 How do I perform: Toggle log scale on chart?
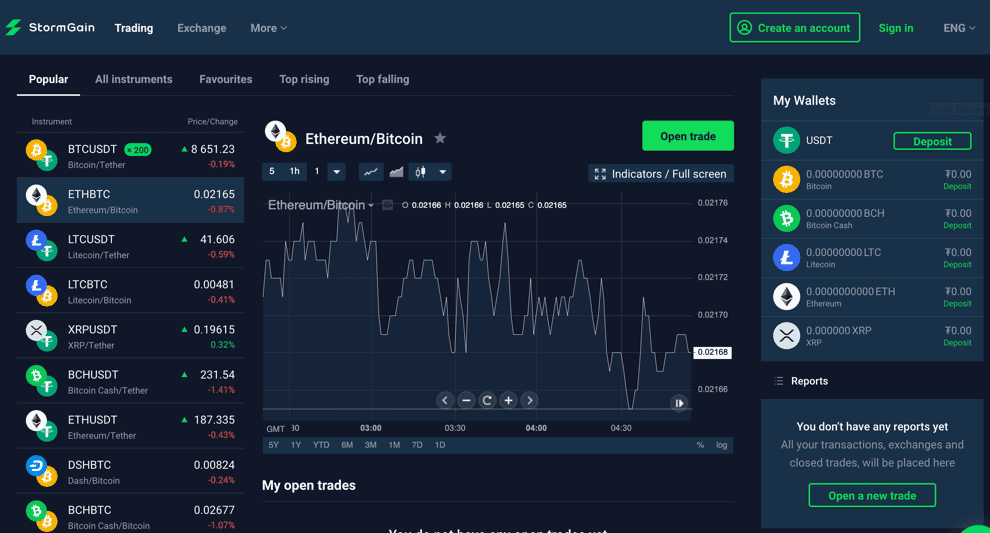pos(722,445)
